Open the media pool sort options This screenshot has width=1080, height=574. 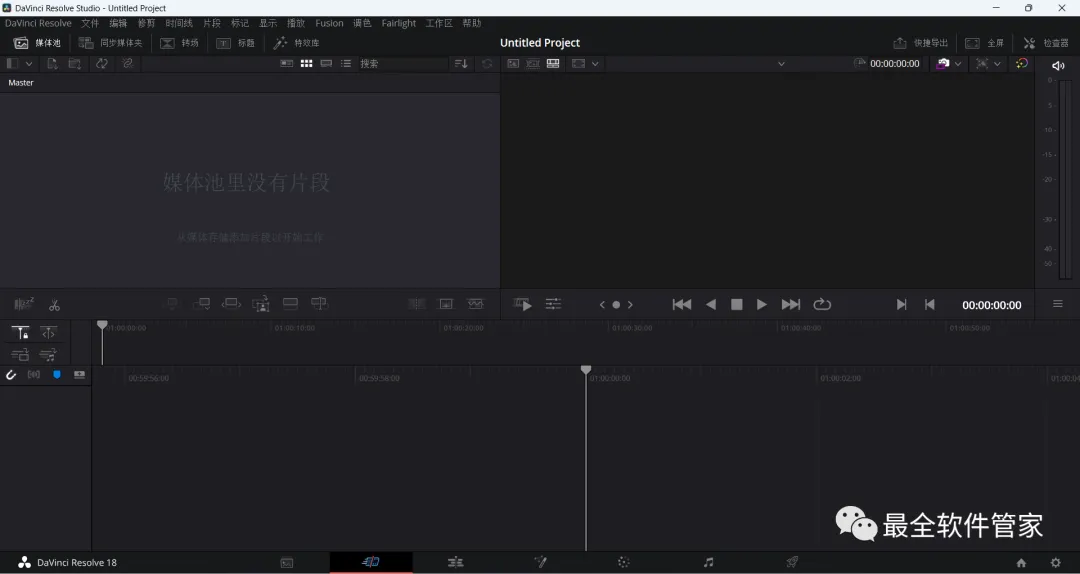click(x=461, y=63)
